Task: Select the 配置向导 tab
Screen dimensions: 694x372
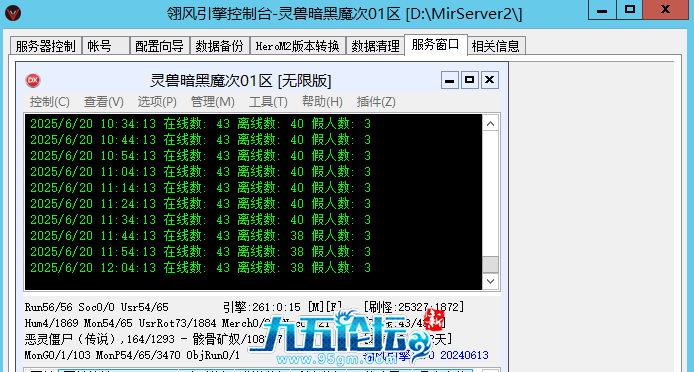Action: 159,46
